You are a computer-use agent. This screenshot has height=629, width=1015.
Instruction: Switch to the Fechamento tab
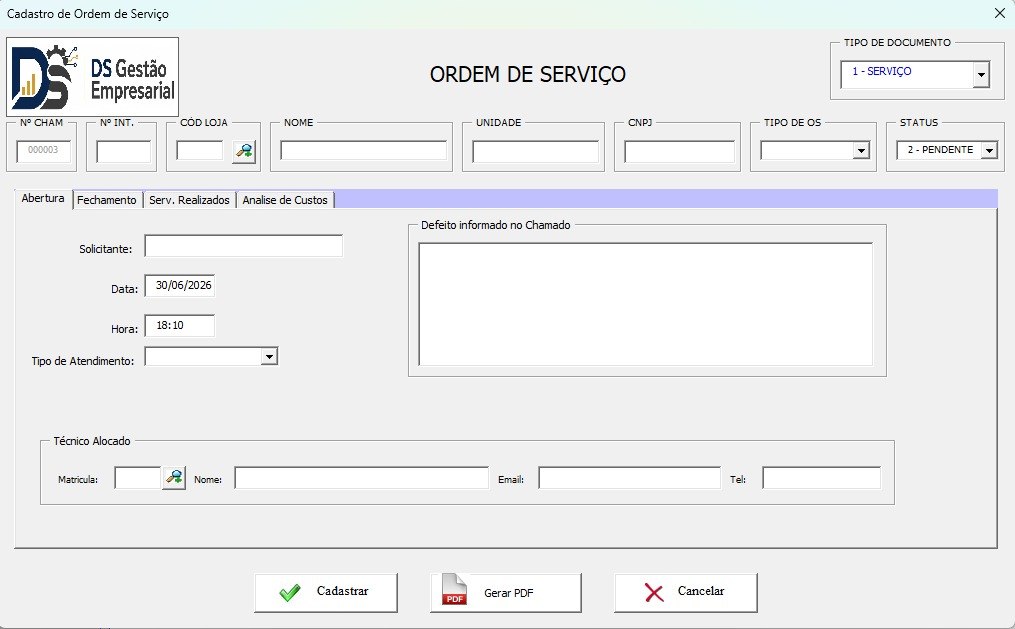click(107, 200)
